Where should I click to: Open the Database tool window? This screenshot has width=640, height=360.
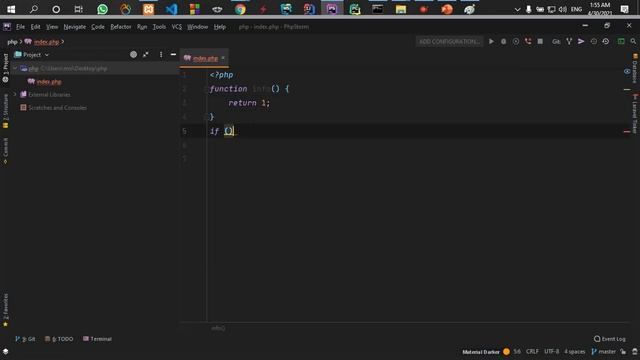click(635, 69)
